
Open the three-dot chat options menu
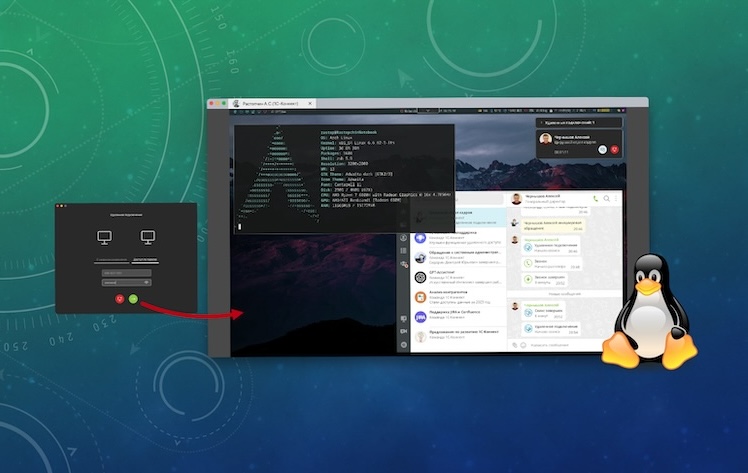(x=617, y=199)
